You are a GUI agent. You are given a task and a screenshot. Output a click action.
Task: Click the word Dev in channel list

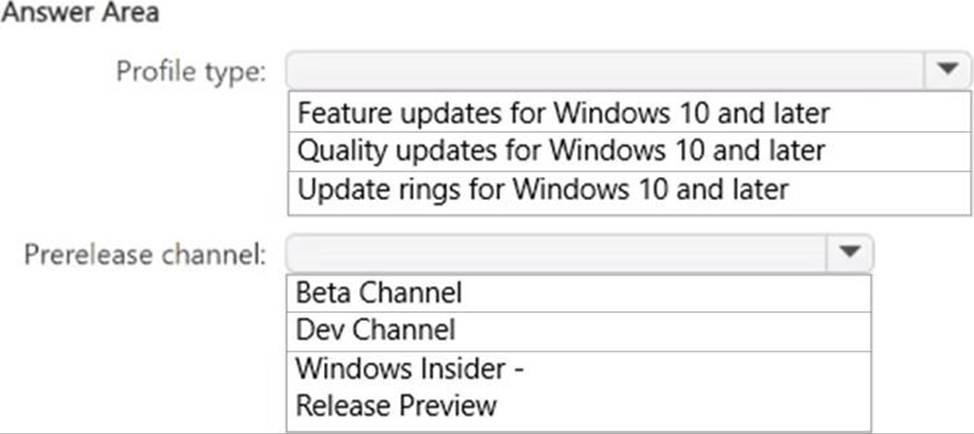318,329
